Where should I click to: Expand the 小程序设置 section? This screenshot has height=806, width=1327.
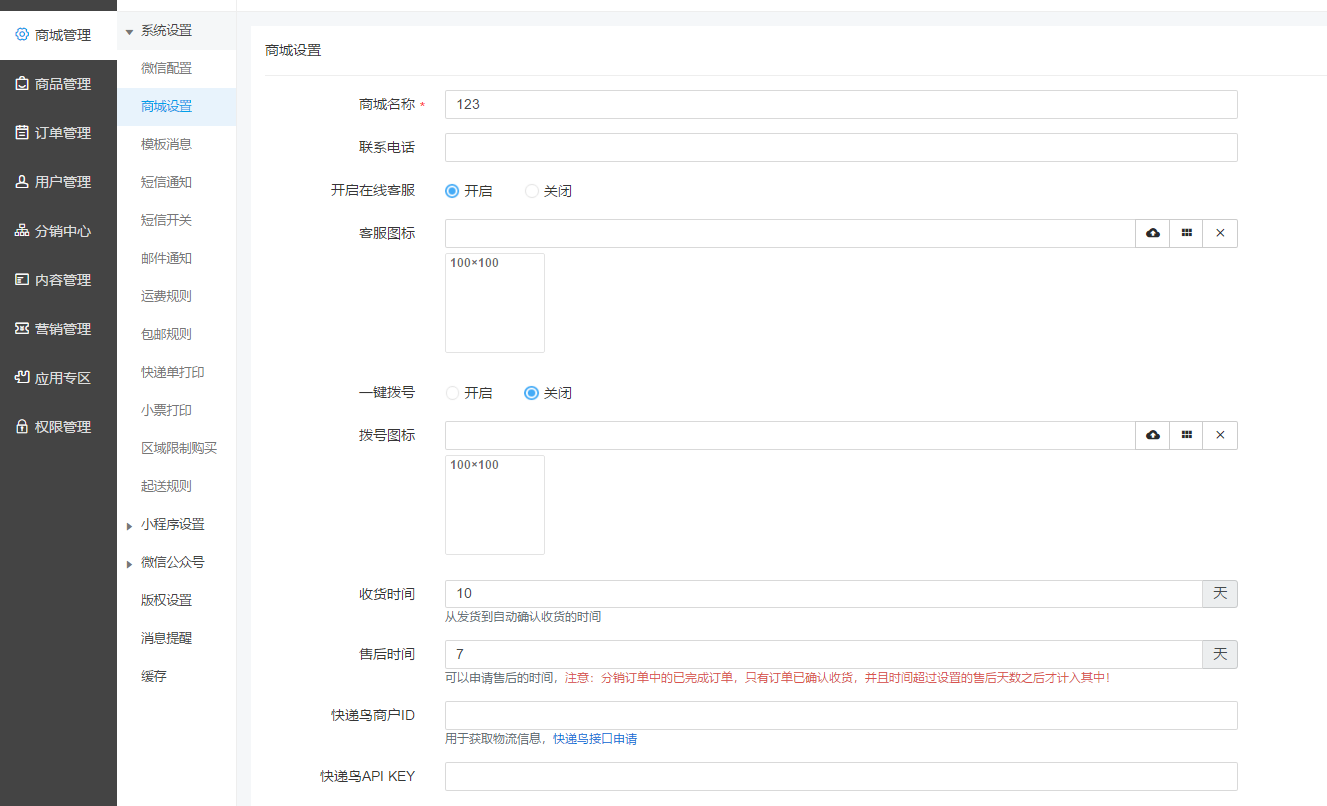tap(129, 526)
